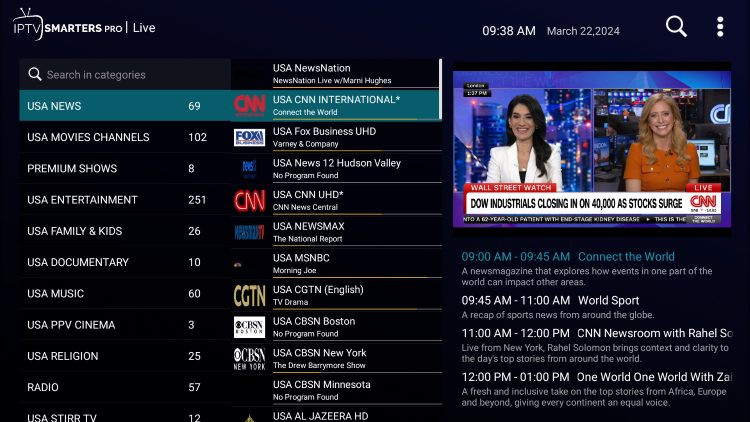Click the CNN logo beside USA CNN INTERNATIONAL
Viewport: 750px width, 422px height.
pos(249,106)
